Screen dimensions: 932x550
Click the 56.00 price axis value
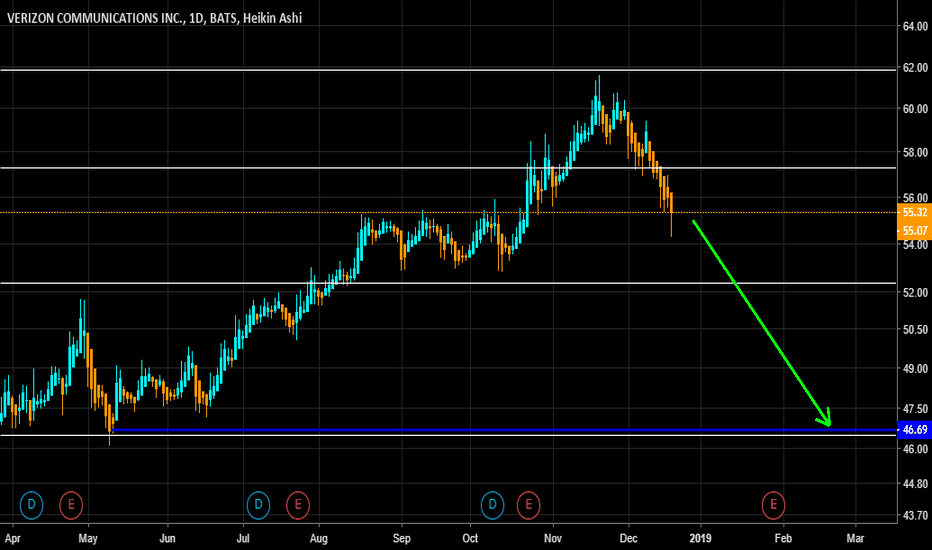(915, 198)
